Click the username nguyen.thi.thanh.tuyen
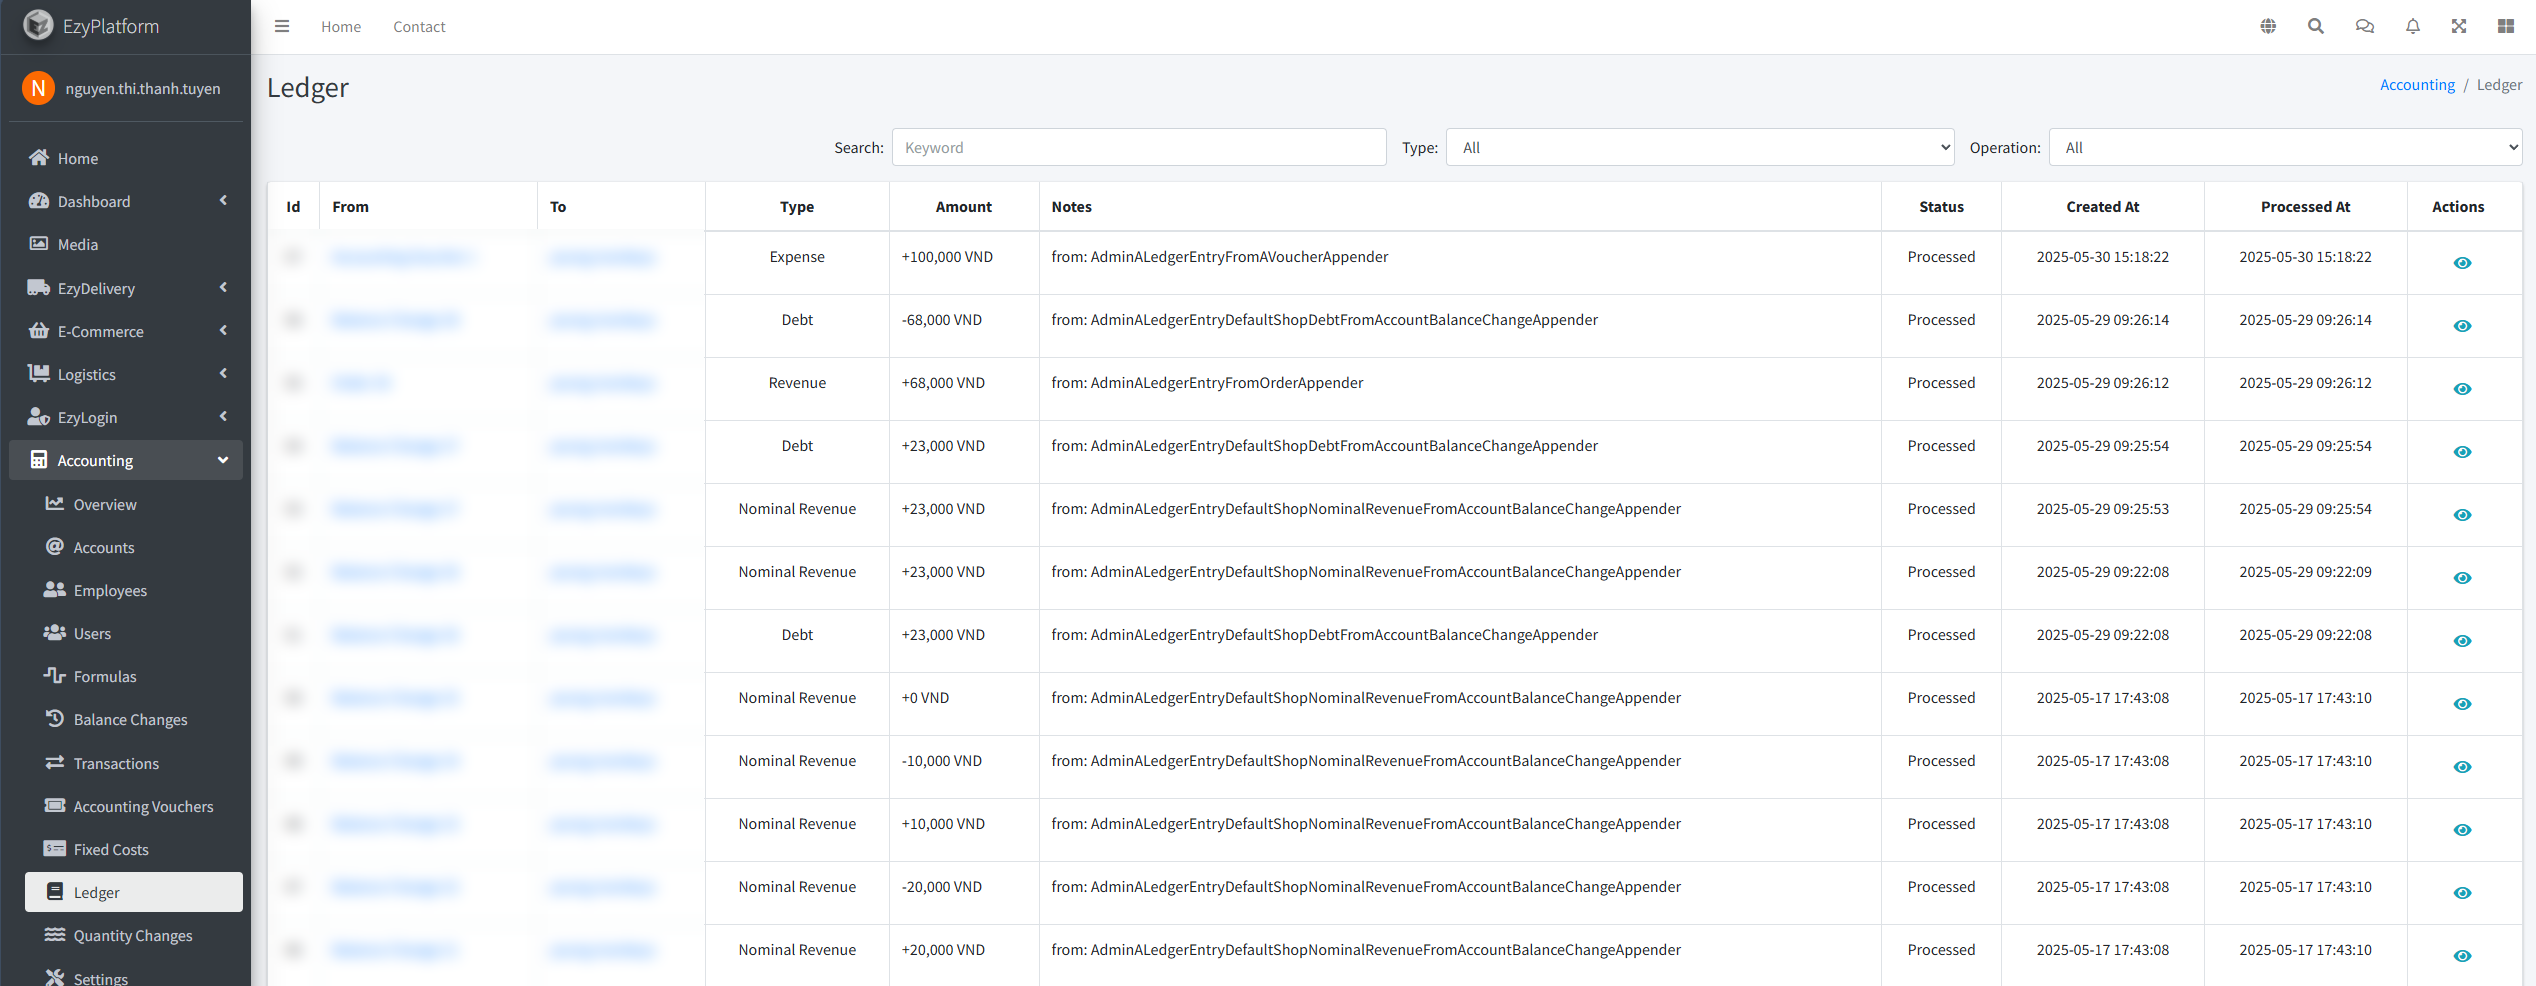This screenshot has width=2536, height=986. click(143, 88)
